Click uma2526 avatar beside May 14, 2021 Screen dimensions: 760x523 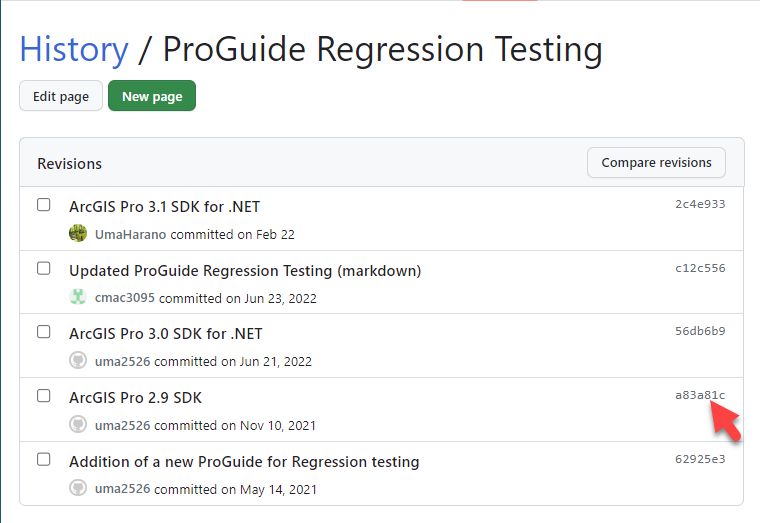coord(78,488)
